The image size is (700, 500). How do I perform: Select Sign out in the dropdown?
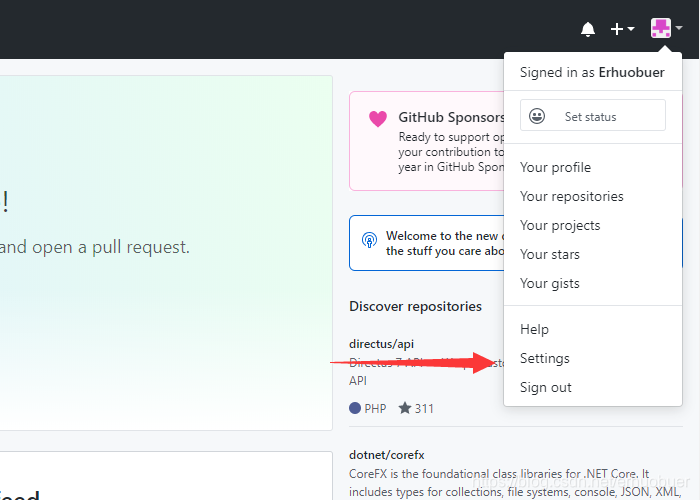tap(546, 388)
